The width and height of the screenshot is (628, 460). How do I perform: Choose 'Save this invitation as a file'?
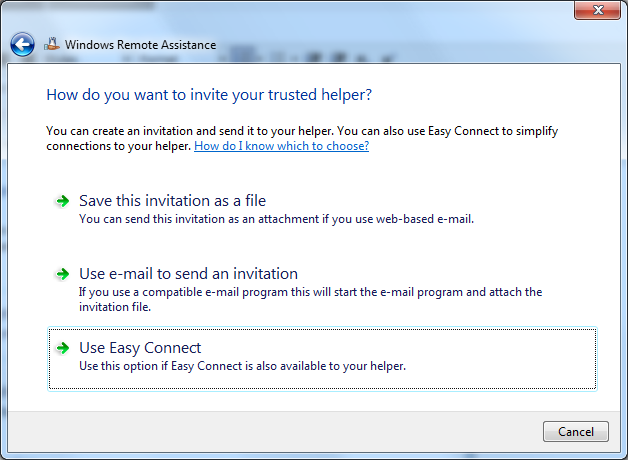[x=172, y=201]
